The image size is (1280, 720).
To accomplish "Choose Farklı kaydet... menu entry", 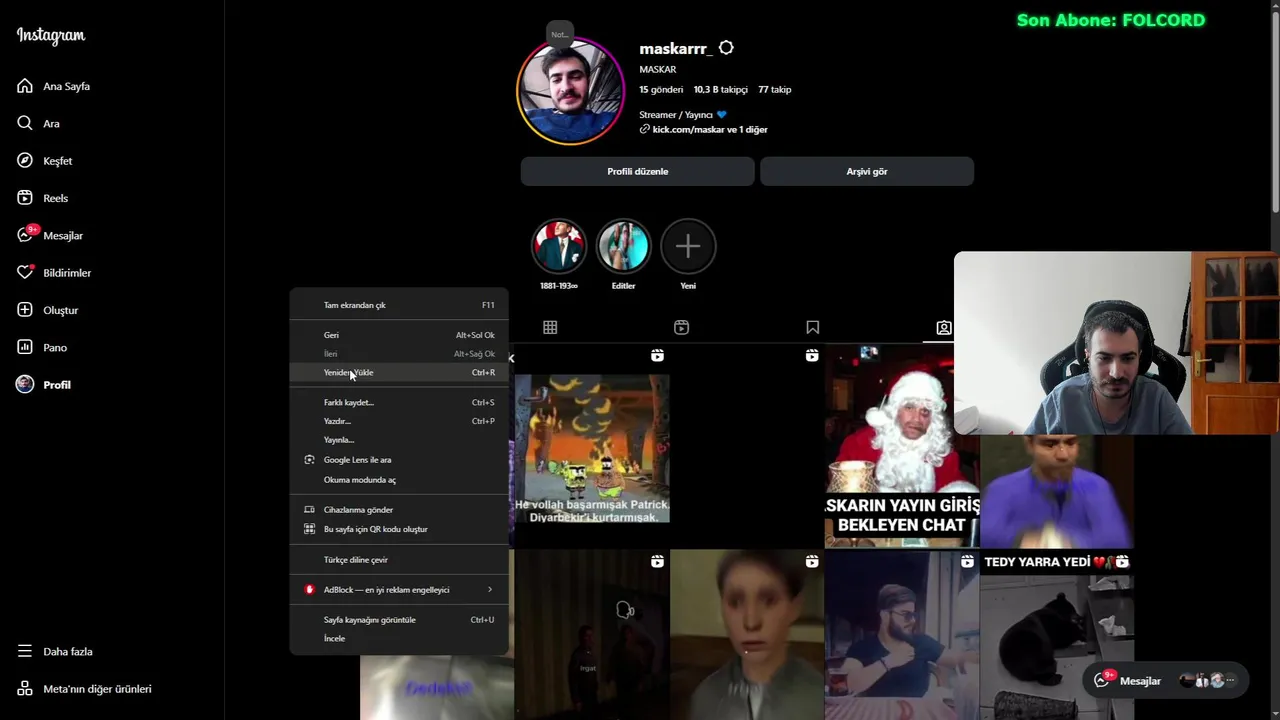I will [399, 402].
